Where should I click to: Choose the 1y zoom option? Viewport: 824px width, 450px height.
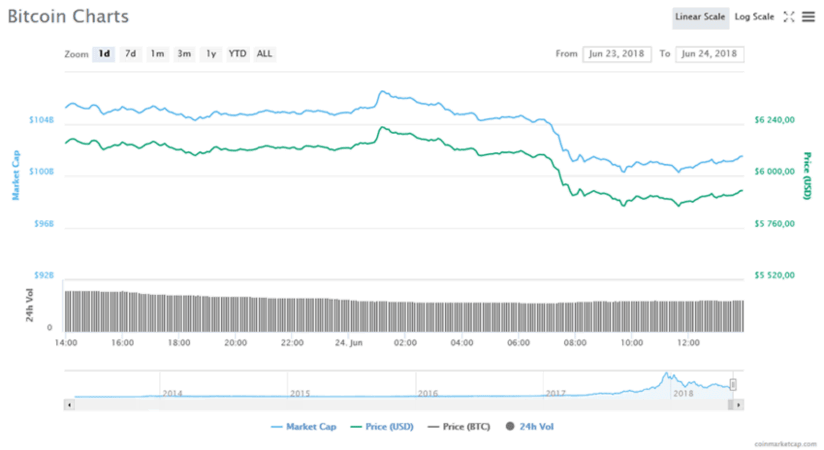point(210,54)
